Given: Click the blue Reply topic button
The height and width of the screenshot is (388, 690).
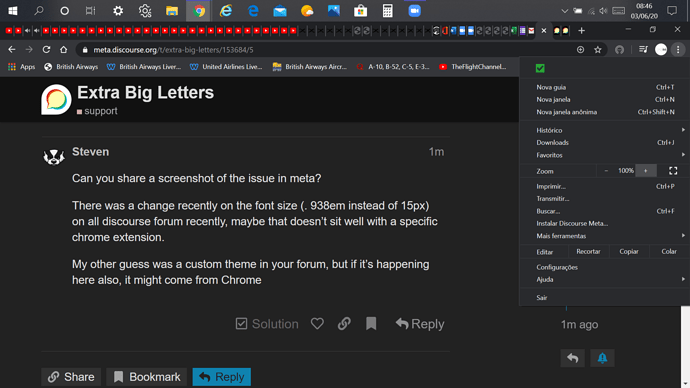Looking at the screenshot, I should click(222, 377).
